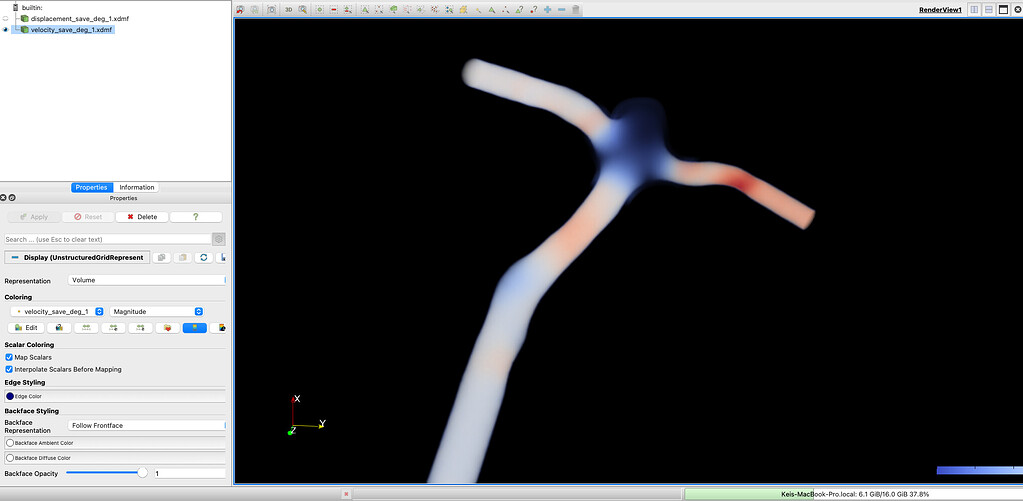The height and width of the screenshot is (501, 1023).
Task: Split the view vertically
Action: [x=989, y=10]
